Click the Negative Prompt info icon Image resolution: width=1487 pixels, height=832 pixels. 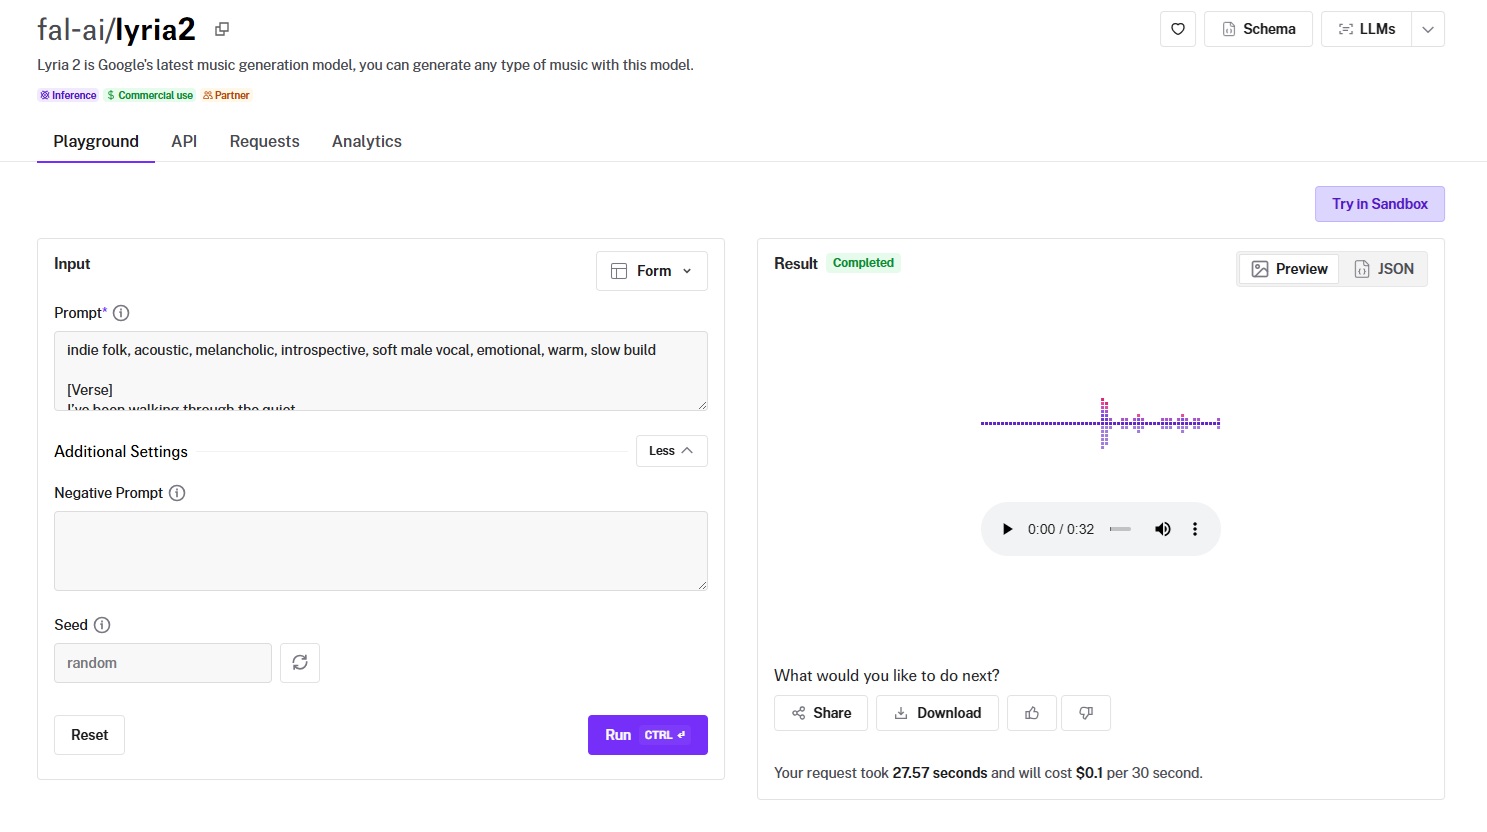coord(177,493)
